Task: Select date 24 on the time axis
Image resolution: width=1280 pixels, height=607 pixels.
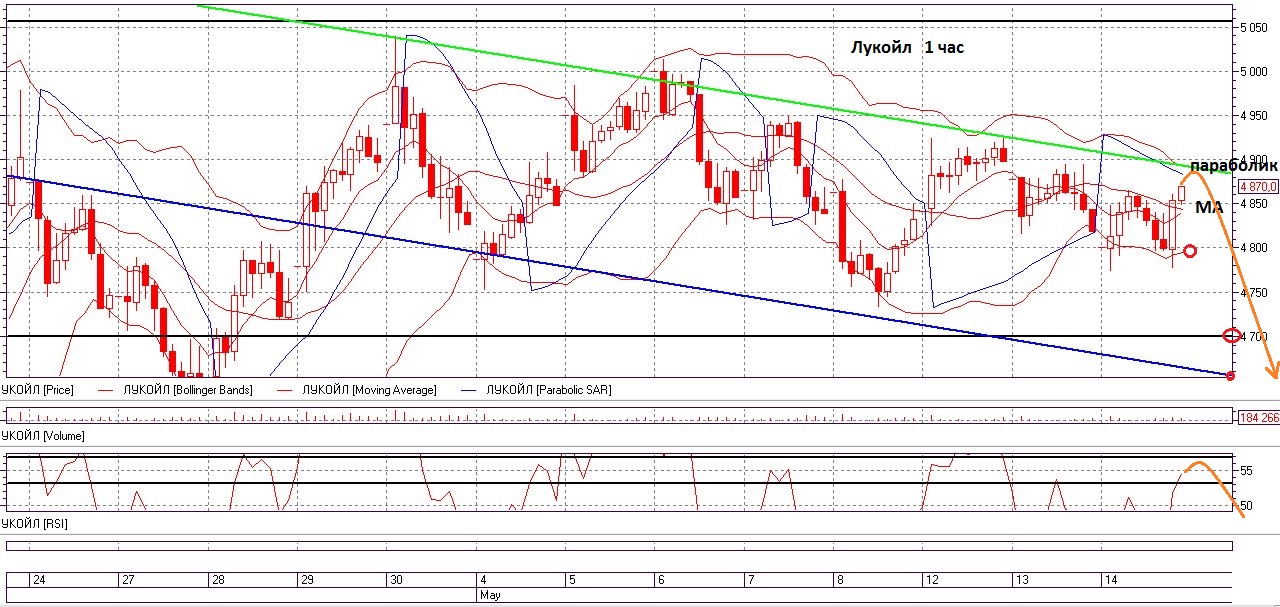Action: click(x=39, y=580)
